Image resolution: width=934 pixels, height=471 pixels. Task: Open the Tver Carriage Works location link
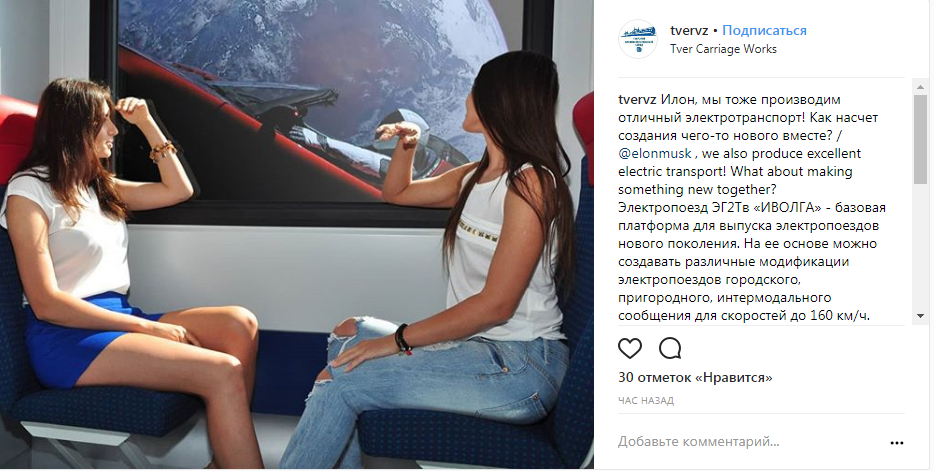(723, 49)
